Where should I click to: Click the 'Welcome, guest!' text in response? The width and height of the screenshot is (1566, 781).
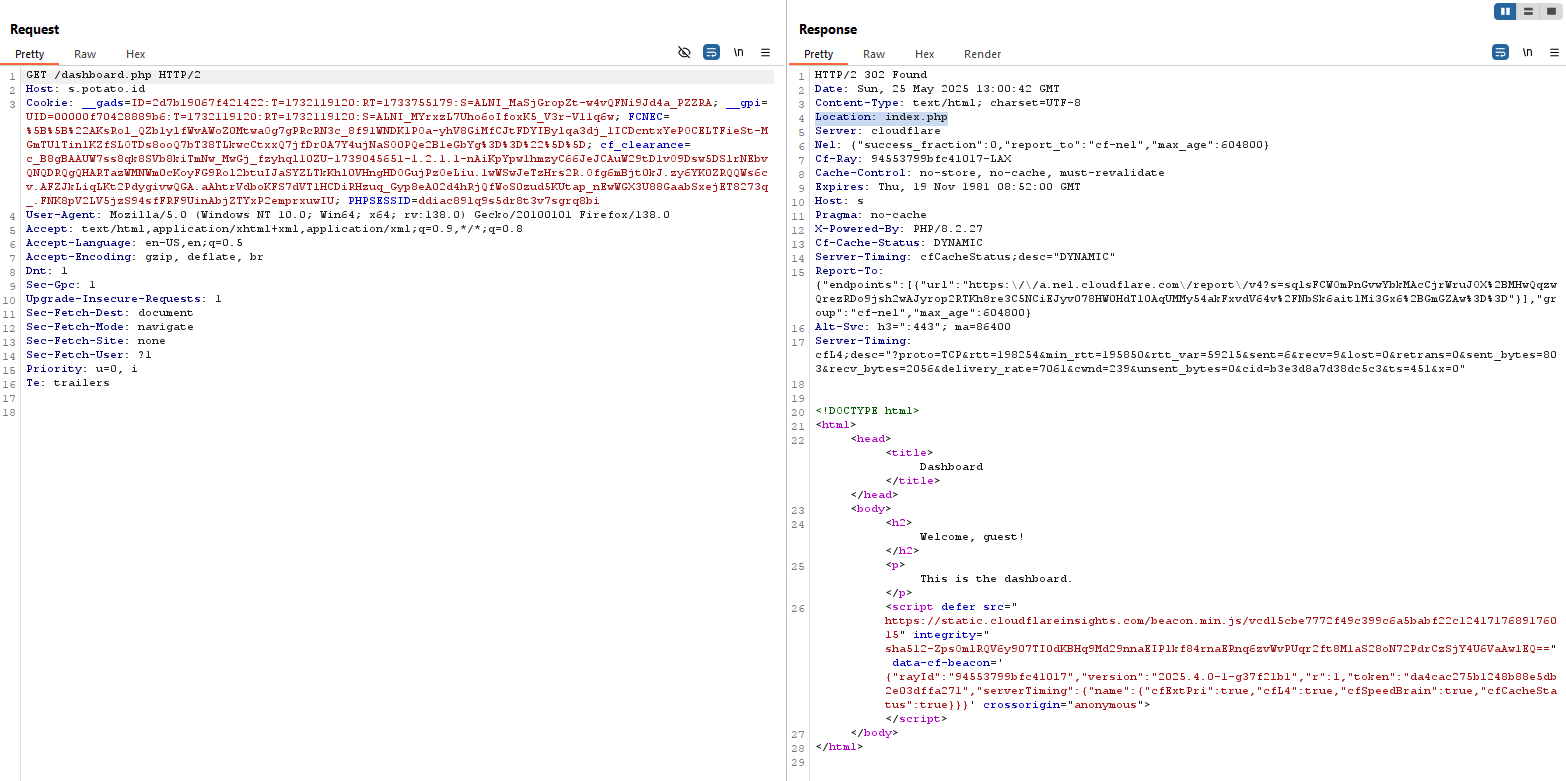click(972, 537)
